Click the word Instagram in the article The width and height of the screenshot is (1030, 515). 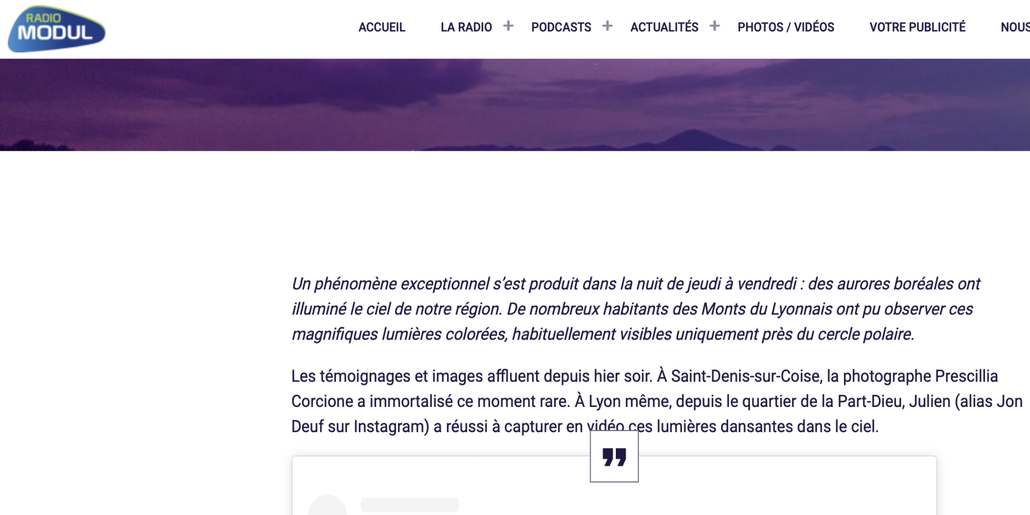click(x=392, y=426)
